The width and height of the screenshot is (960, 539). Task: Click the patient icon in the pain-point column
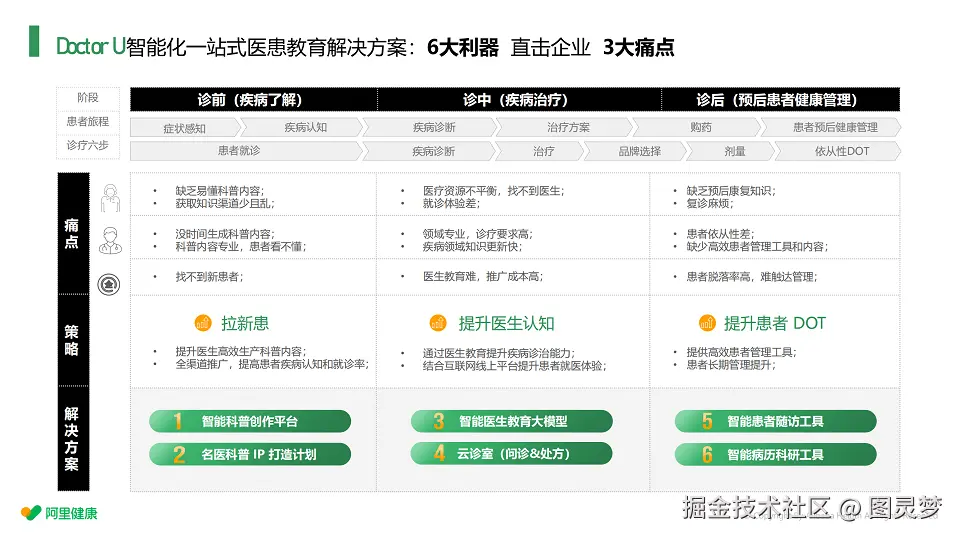(110, 198)
